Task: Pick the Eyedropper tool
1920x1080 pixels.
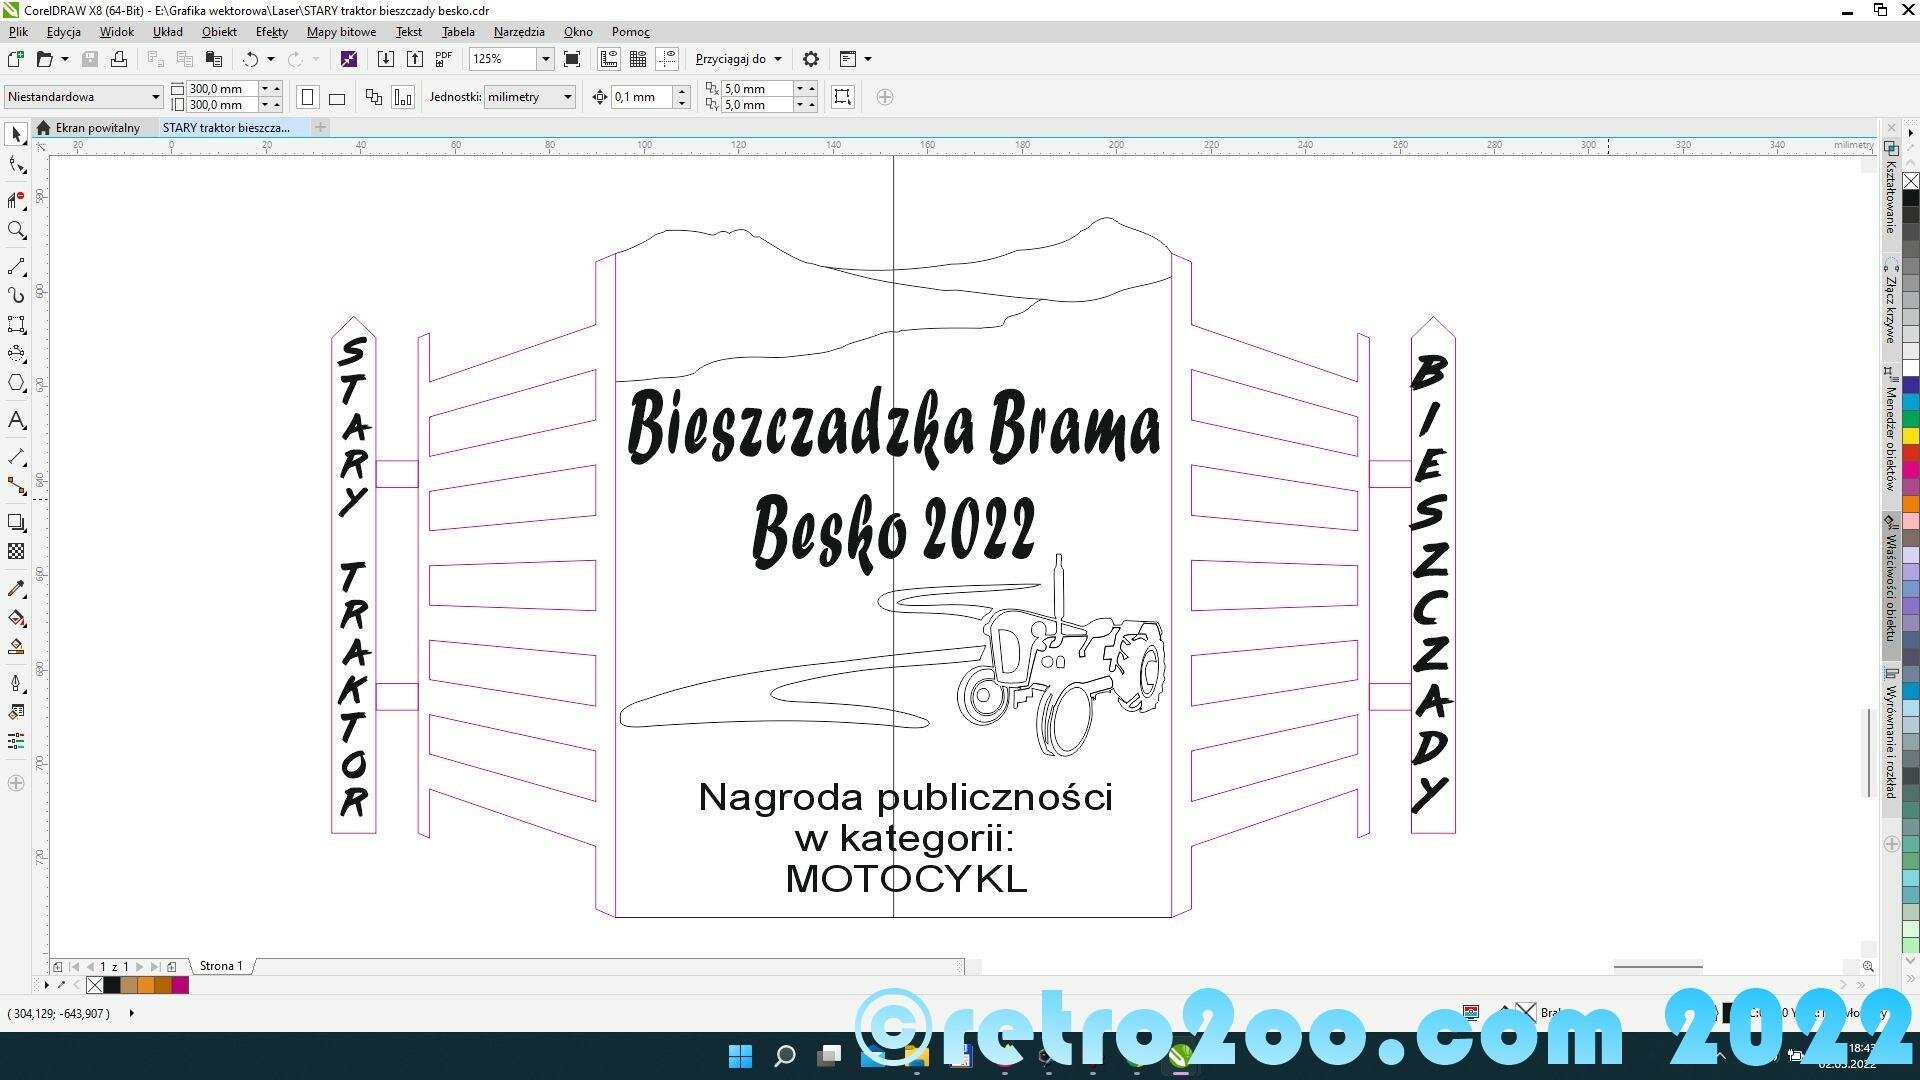Action: point(16,589)
